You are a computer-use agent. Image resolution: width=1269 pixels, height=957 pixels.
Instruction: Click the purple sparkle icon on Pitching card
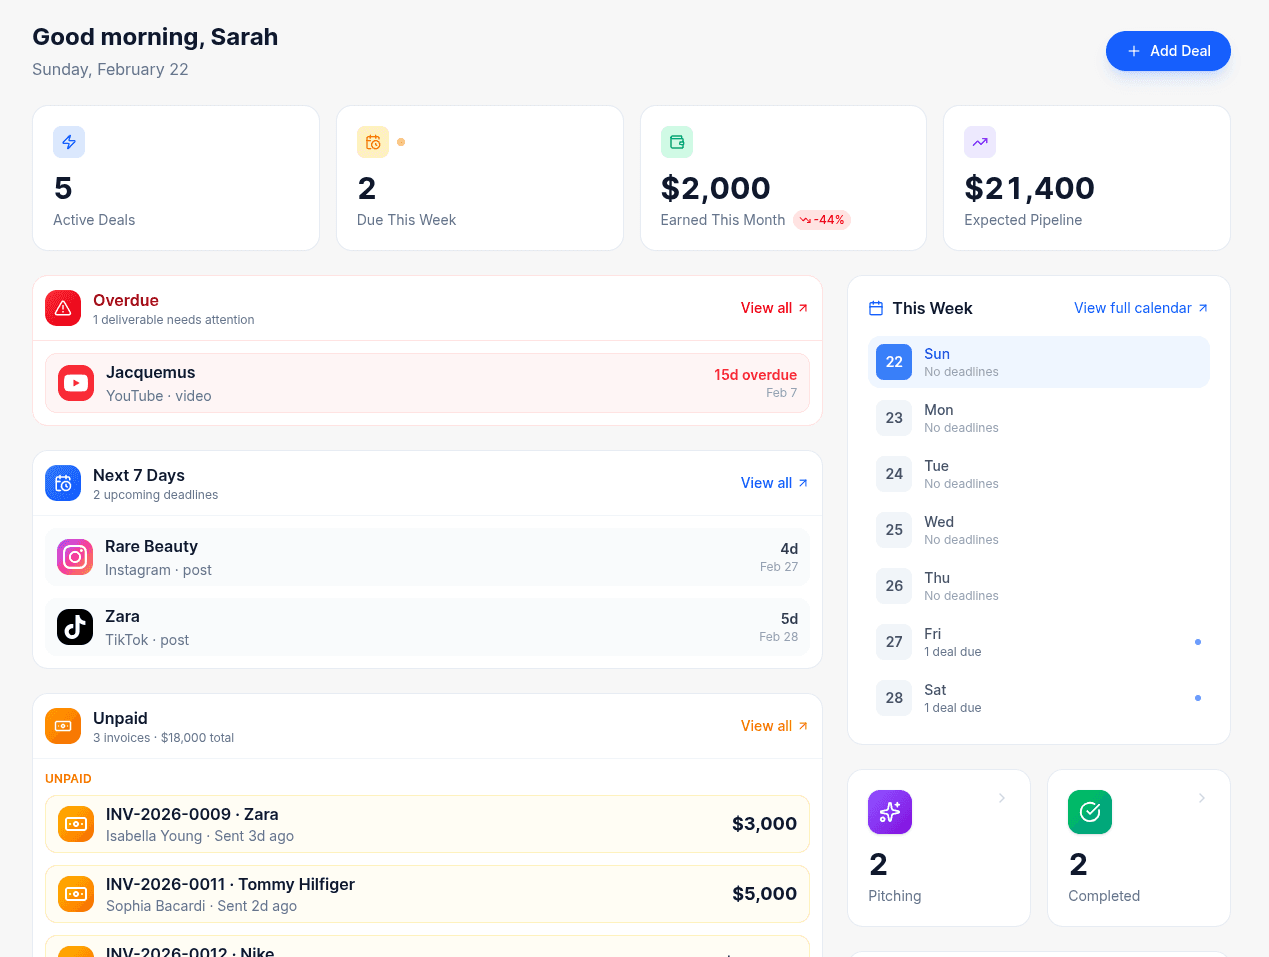(x=890, y=812)
